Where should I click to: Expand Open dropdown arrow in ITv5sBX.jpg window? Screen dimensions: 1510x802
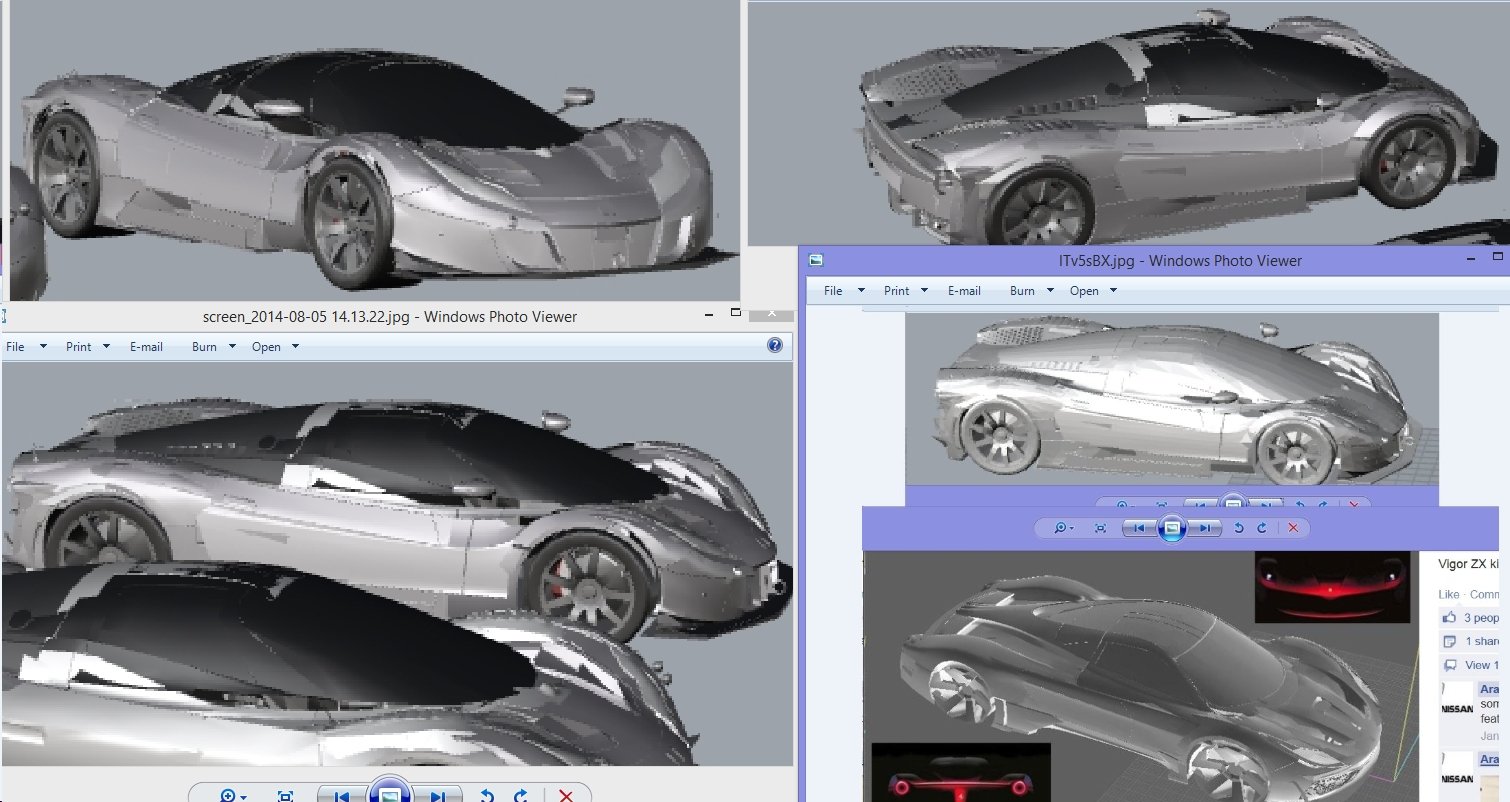[x=1113, y=292]
